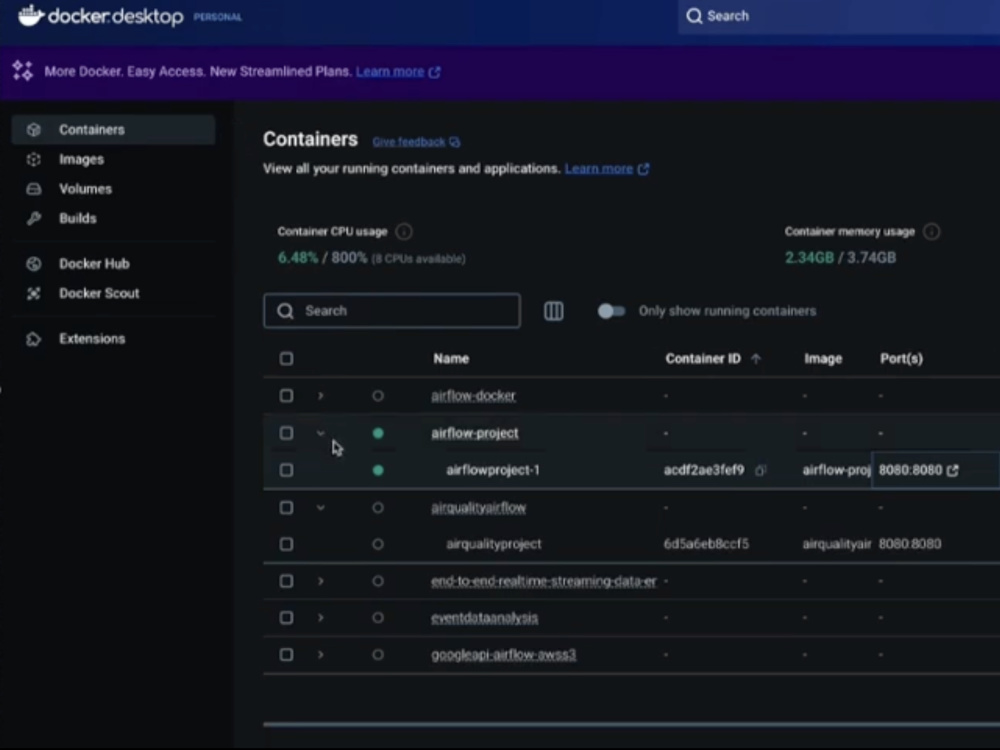
Task: Open the eventdataanalysis container link
Action: coord(484,618)
